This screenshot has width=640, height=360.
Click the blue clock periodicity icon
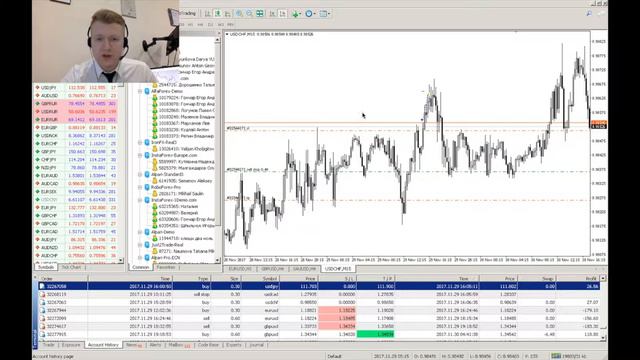(x=309, y=14)
